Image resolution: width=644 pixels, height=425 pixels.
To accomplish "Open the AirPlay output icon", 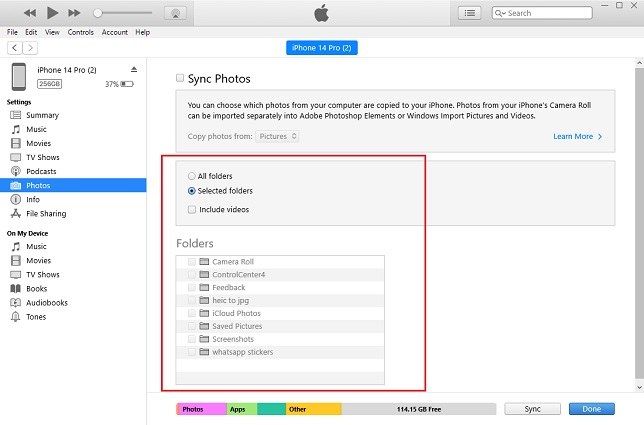I will [x=175, y=13].
